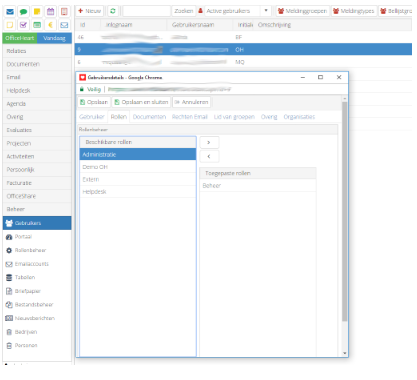
Task: Open Portaal in the sidebar
Action: point(23,237)
